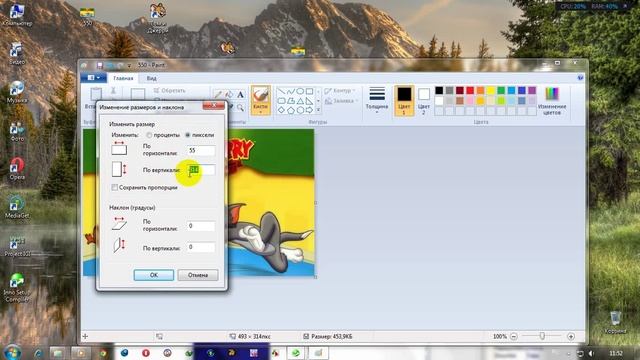Image resolution: width=640 pixels, height=360 pixels.
Task: Pick the Right triangle shape
Action: tap(309, 100)
